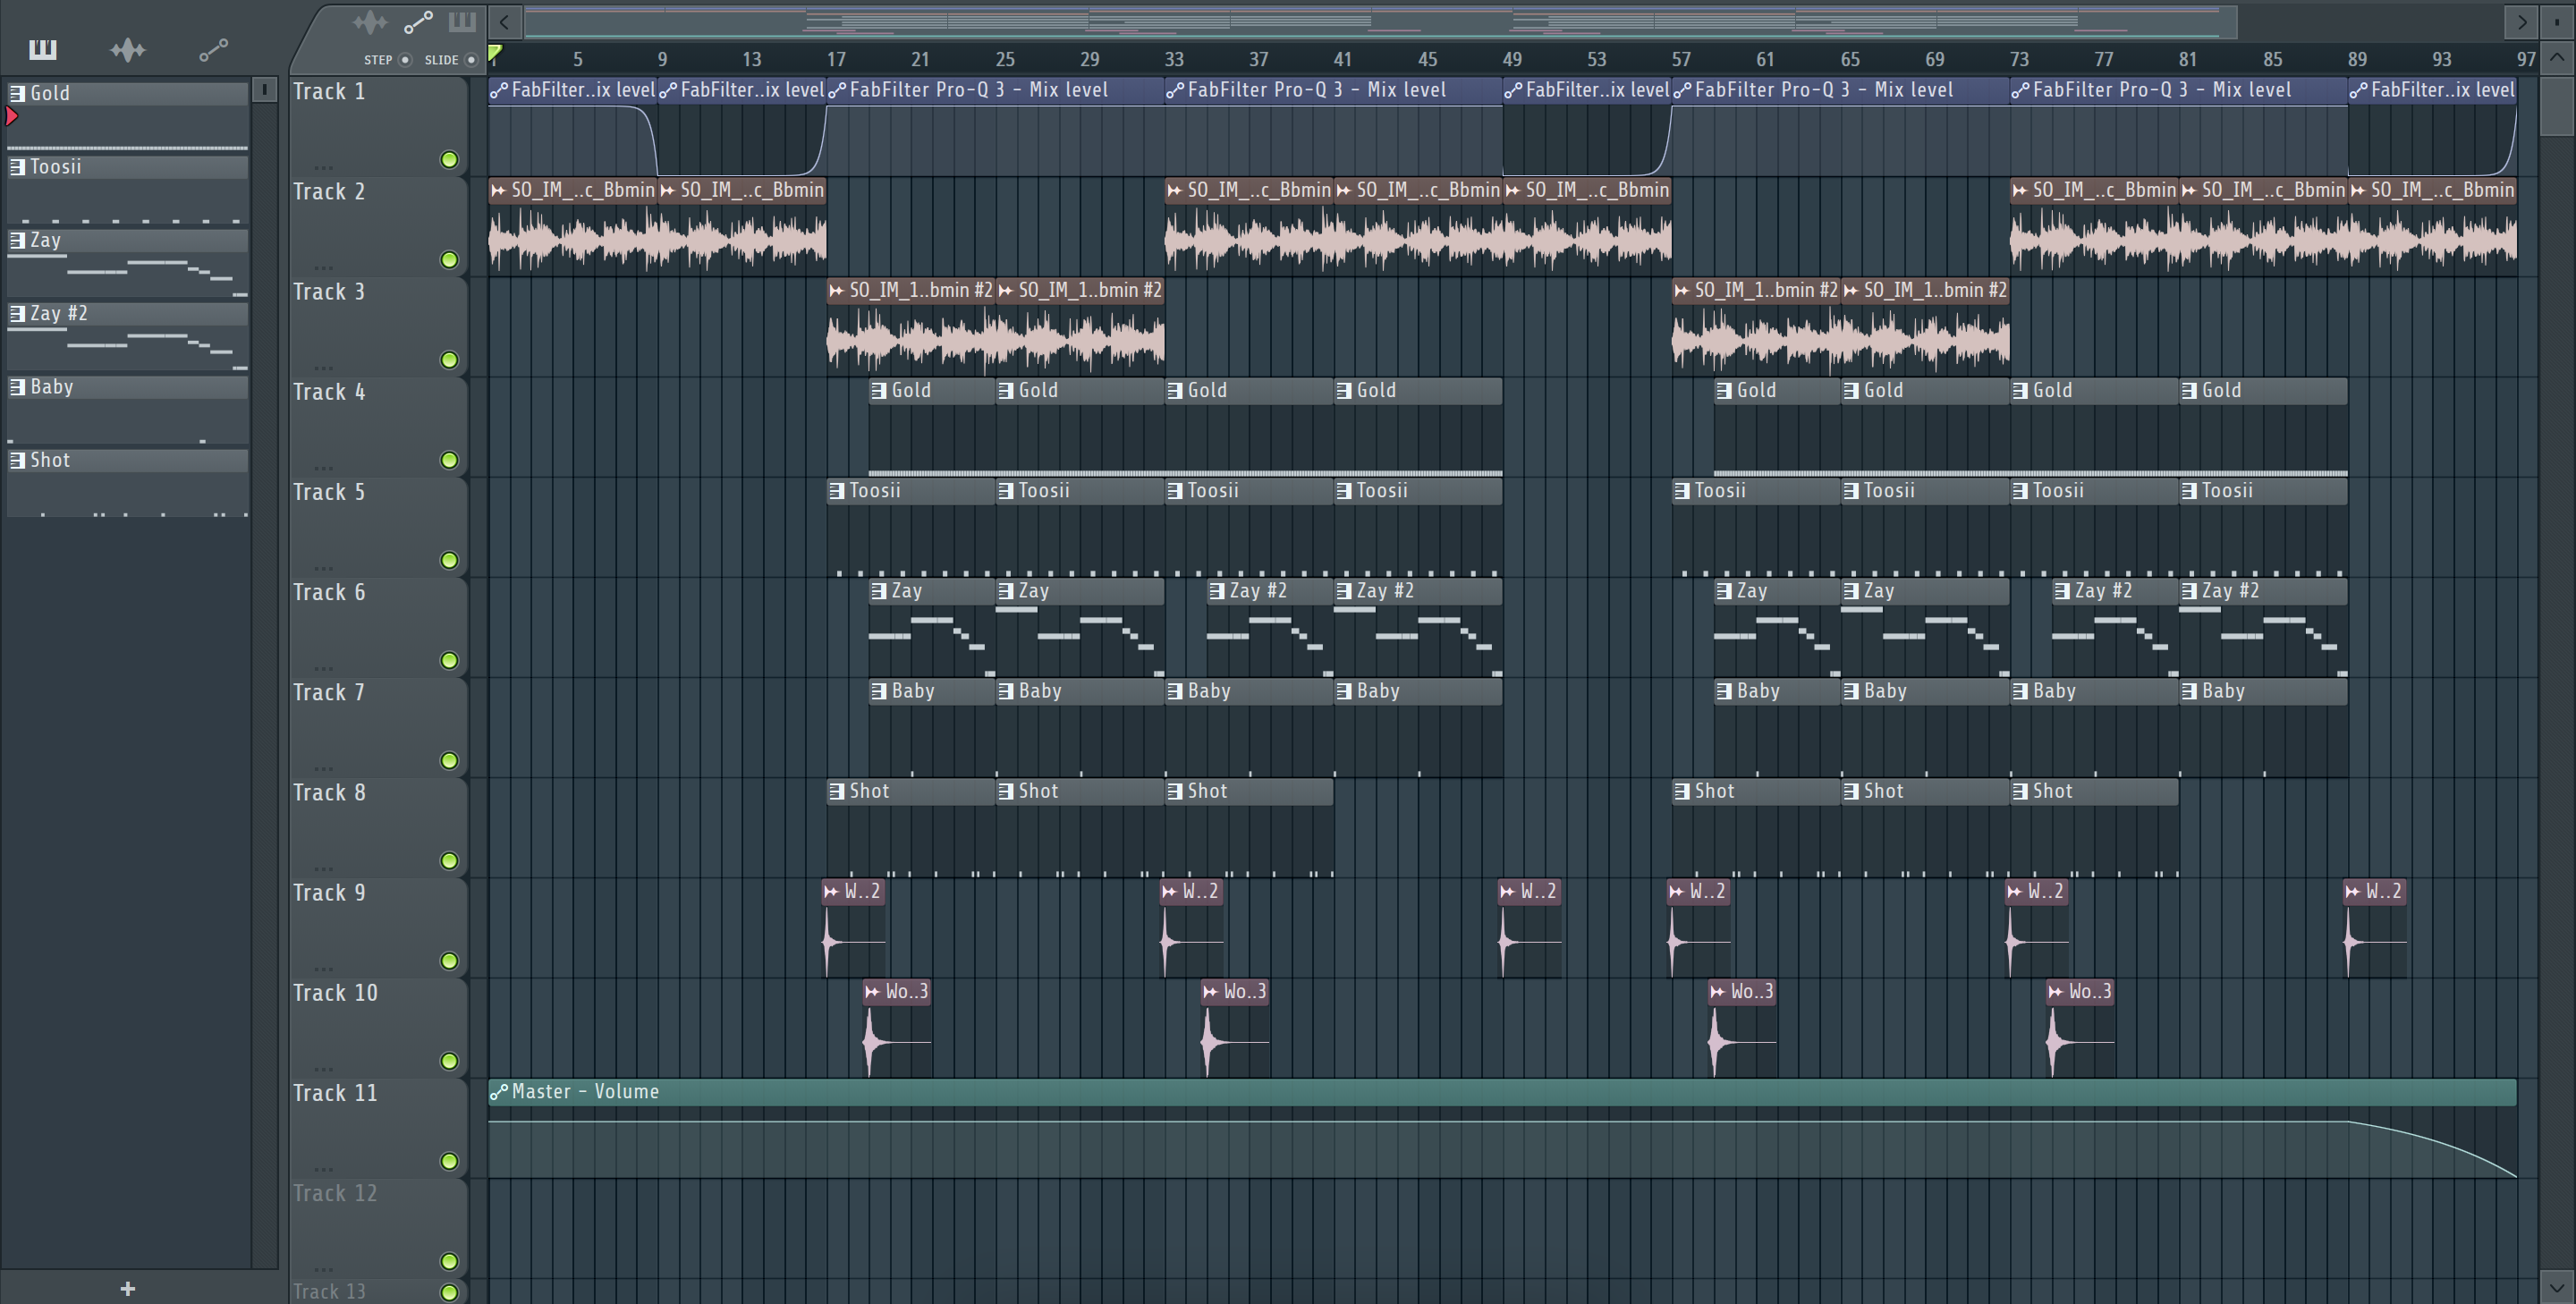Screen dimensions: 2576x1304
Task: Mute Track 5 using its green light
Action: tap(449, 560)
